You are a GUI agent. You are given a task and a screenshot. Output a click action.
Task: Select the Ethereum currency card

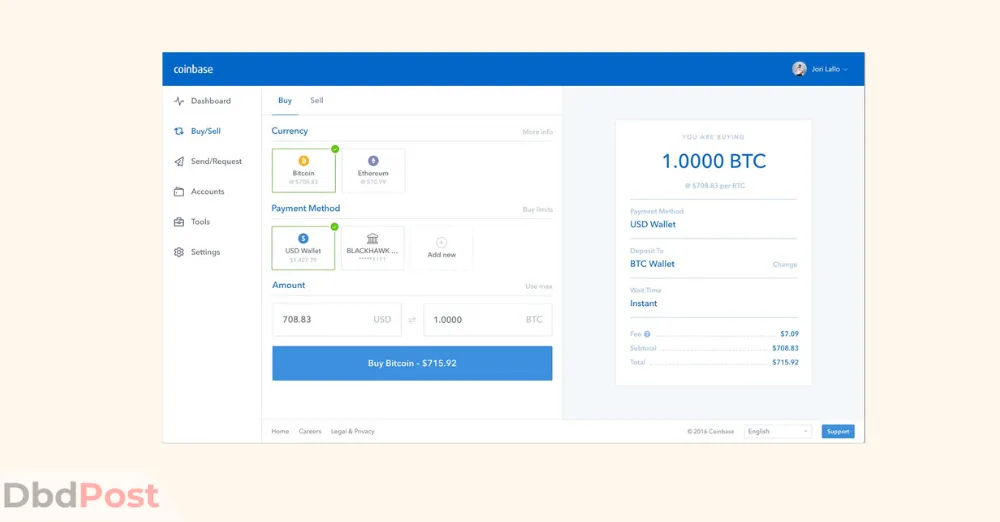[373, 170]
